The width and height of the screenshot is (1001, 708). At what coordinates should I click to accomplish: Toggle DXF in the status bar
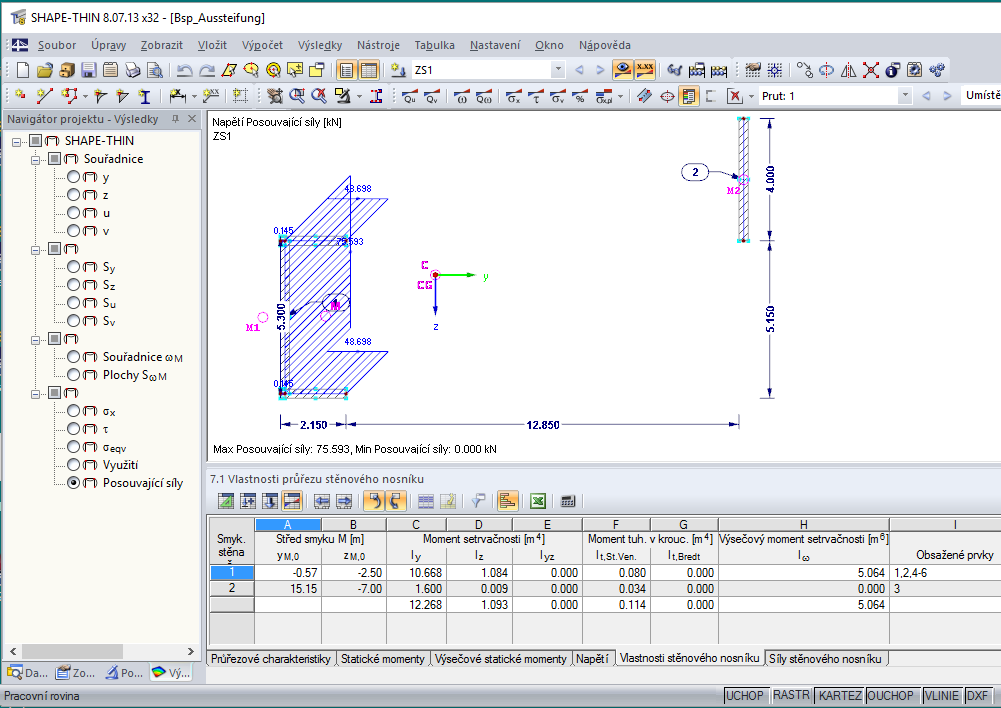point(977,696)
